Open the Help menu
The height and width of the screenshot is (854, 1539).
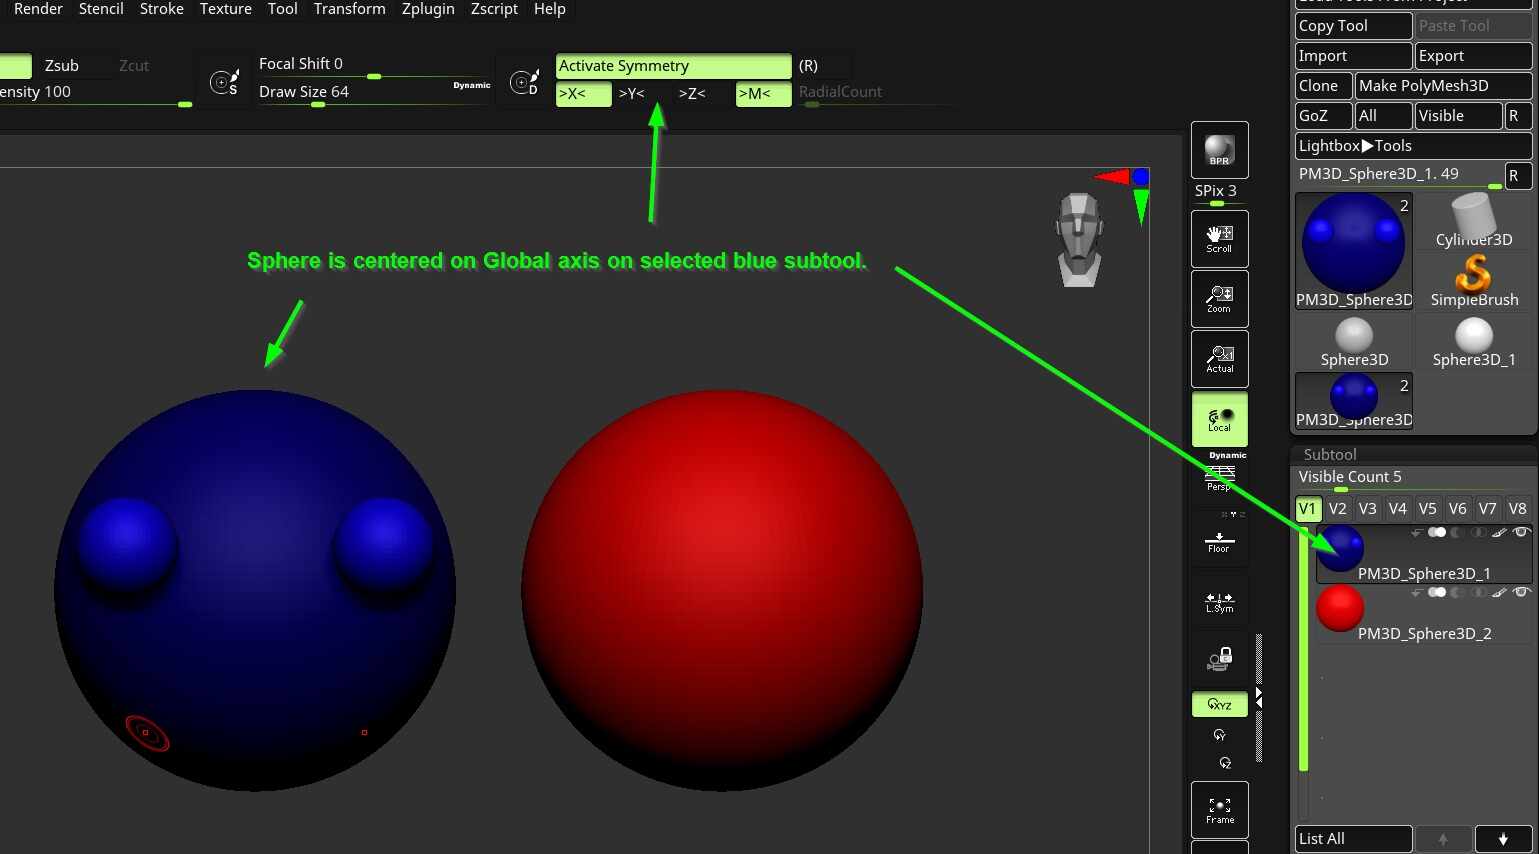coord(550,9)
